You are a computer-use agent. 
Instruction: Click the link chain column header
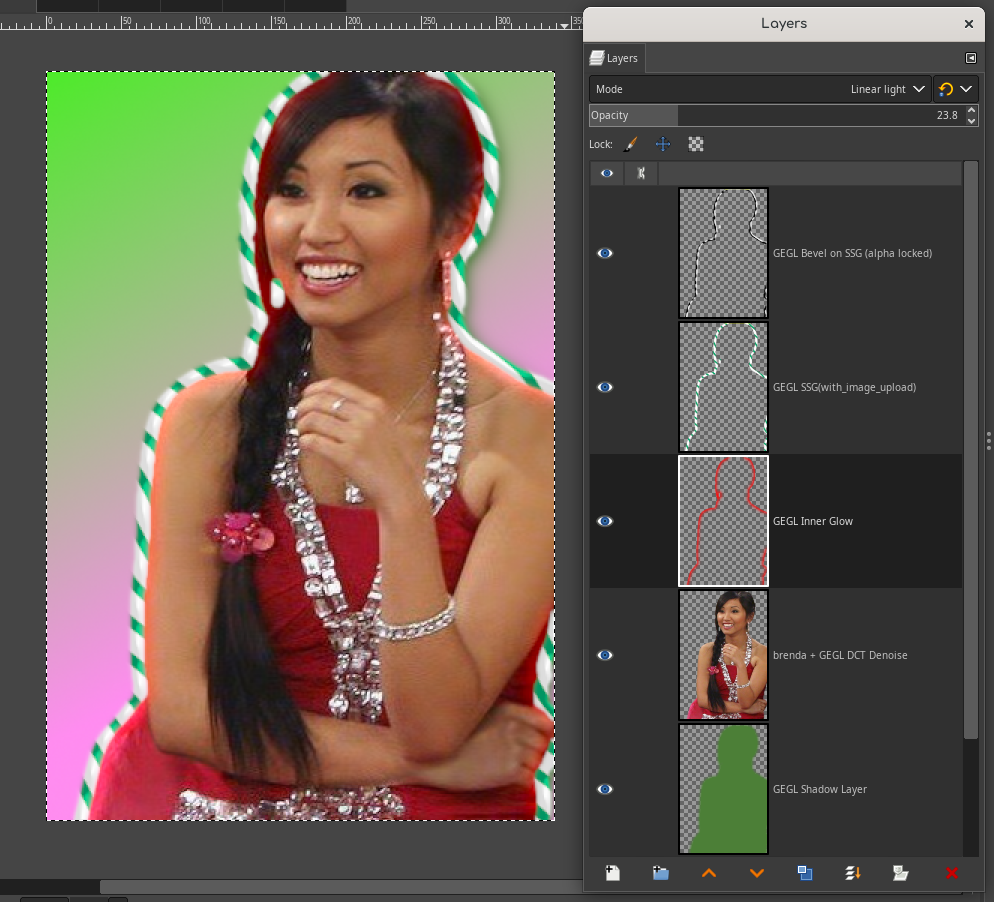641,173
